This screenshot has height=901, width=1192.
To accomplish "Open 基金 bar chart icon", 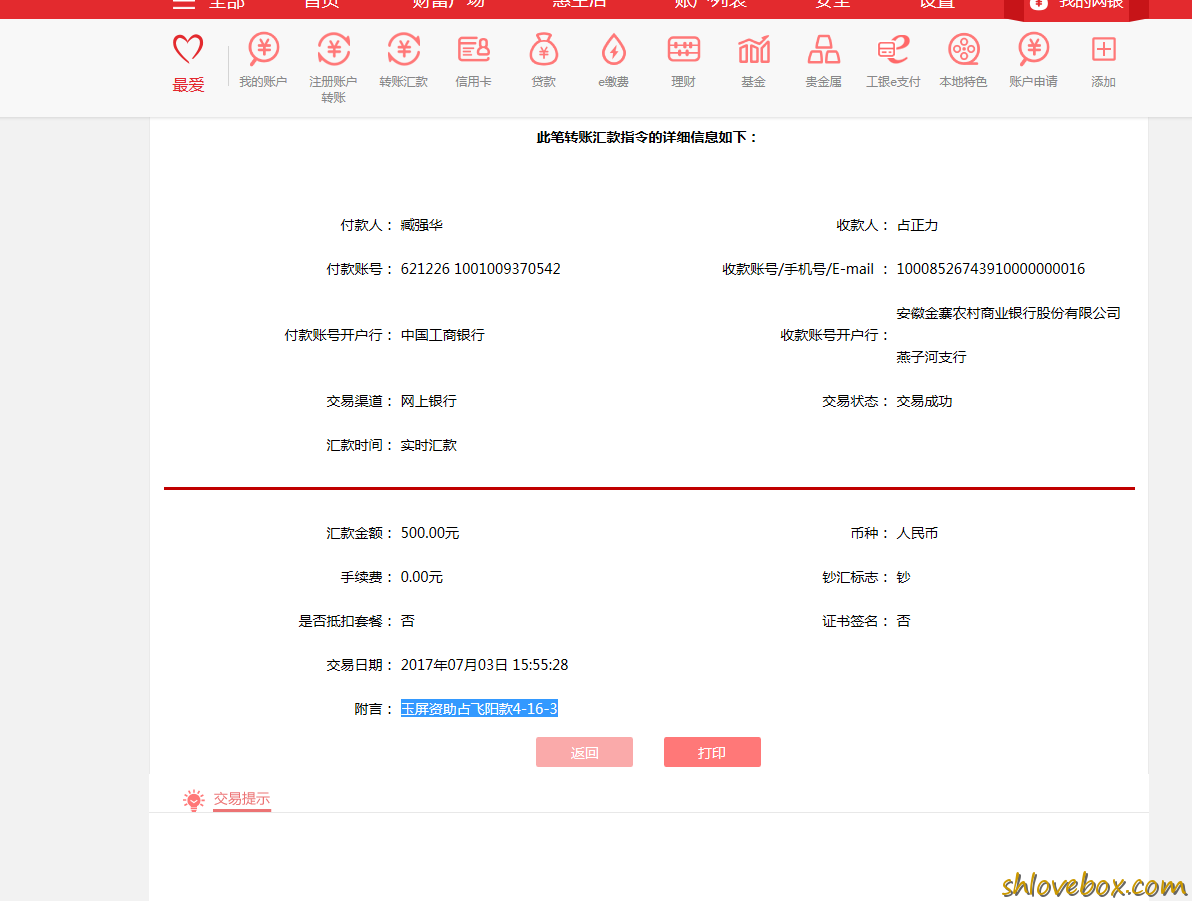I will click(x=753, y=50).
